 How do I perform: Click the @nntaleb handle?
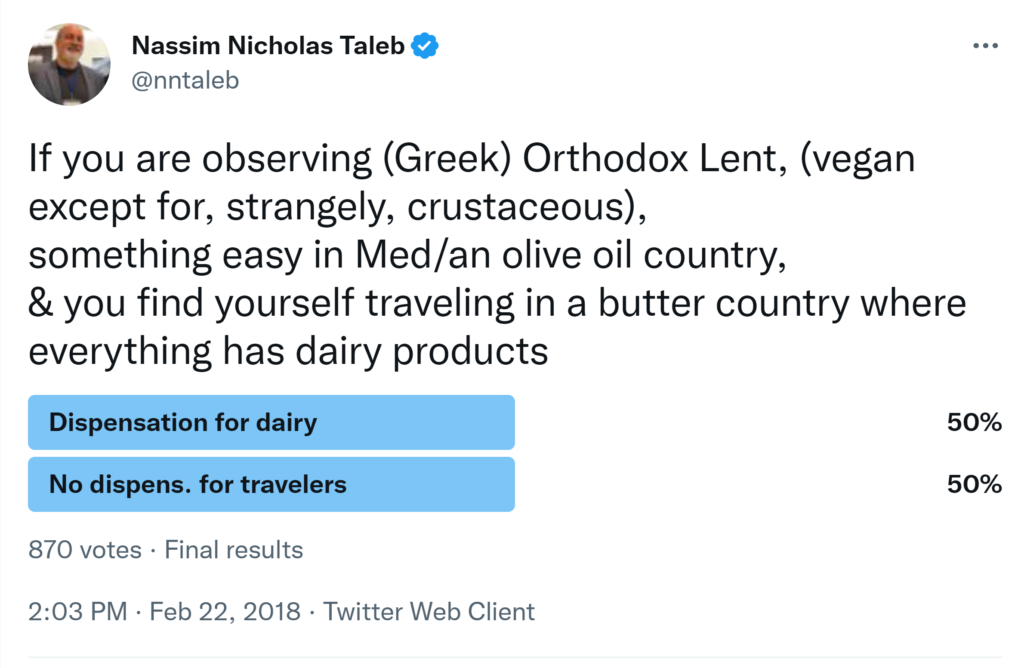coord(185,80)
